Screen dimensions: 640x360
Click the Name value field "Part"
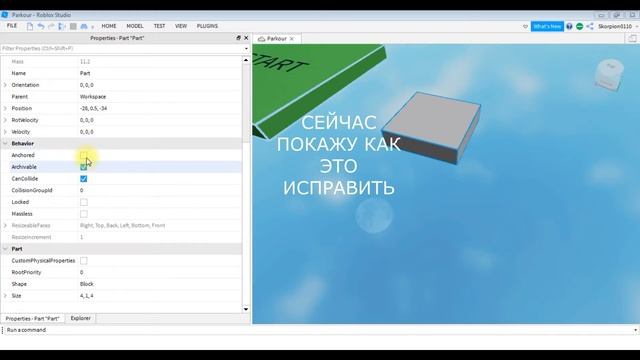pos(160,73)
